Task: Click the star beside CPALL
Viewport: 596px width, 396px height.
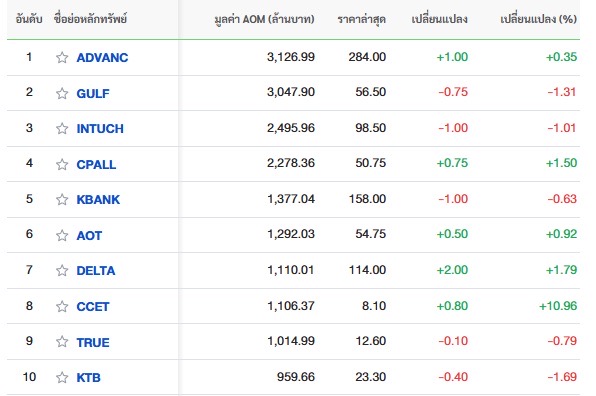Action: point(62,164)
